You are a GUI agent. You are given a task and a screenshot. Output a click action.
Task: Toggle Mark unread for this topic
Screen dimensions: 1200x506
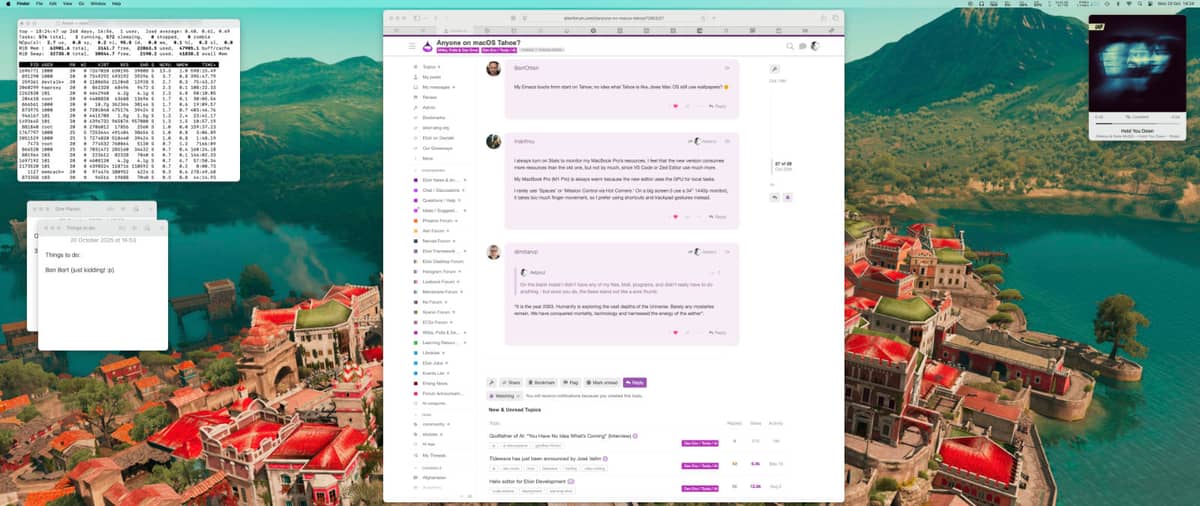pos(603,382)
